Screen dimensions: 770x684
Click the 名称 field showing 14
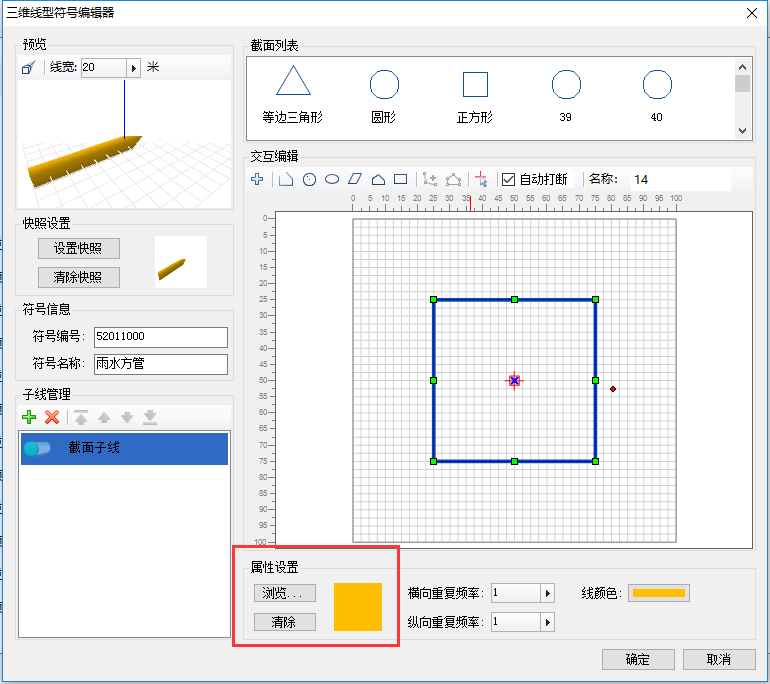[x=681, y=180]
